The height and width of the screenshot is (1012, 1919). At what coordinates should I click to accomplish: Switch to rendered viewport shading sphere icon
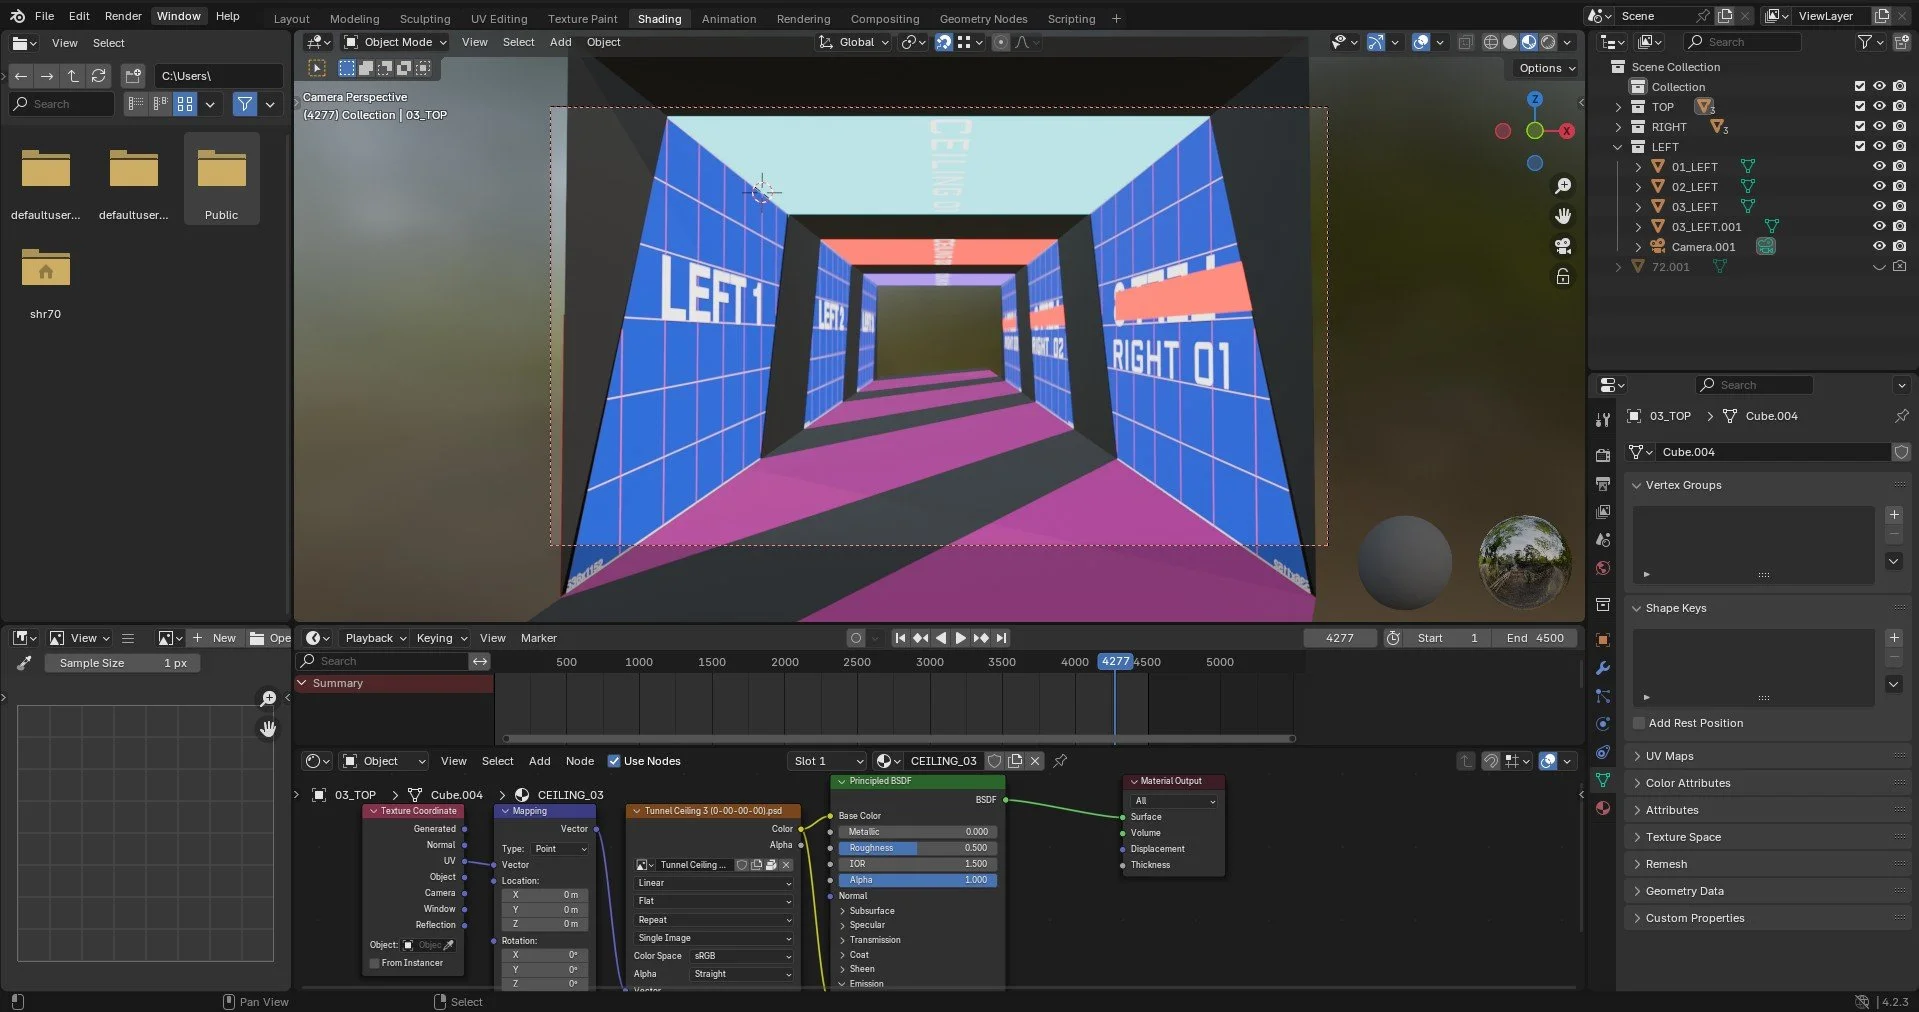click(1548, 42)
